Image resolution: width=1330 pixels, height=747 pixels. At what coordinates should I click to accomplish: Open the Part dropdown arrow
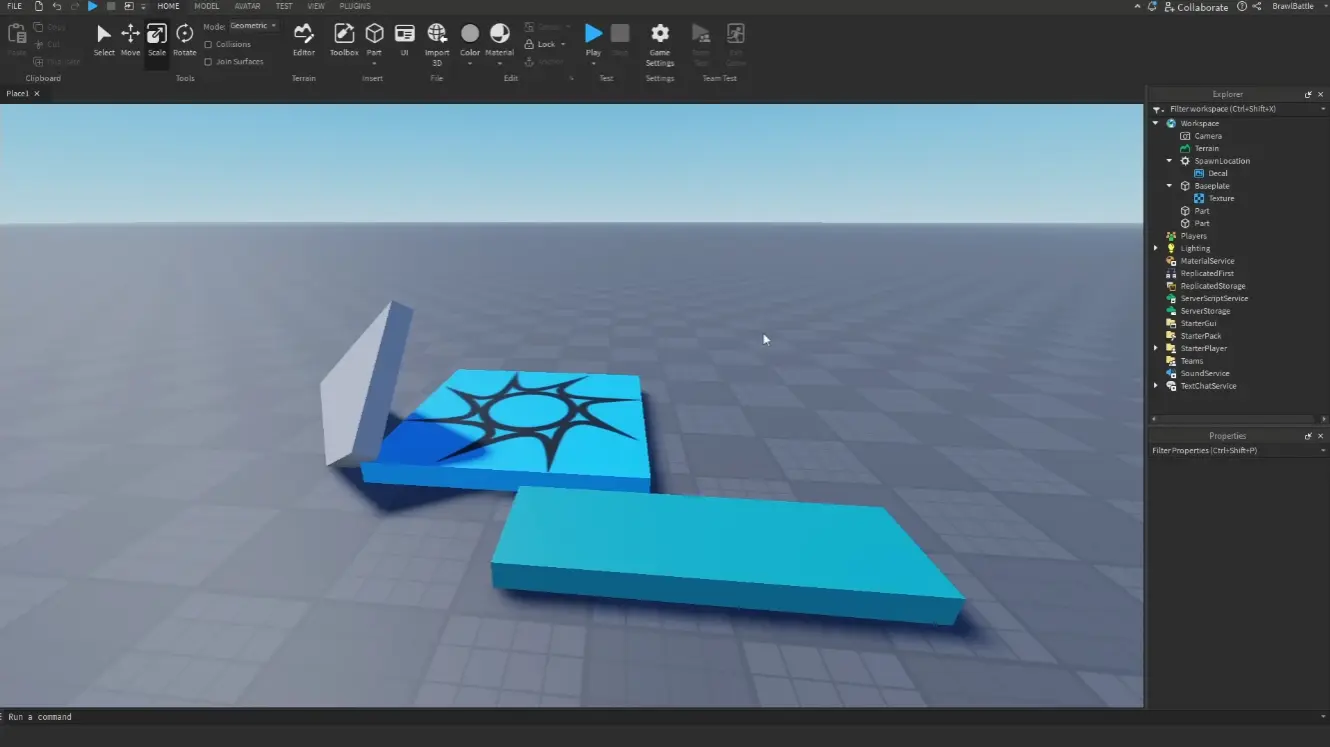pos(374,63)
